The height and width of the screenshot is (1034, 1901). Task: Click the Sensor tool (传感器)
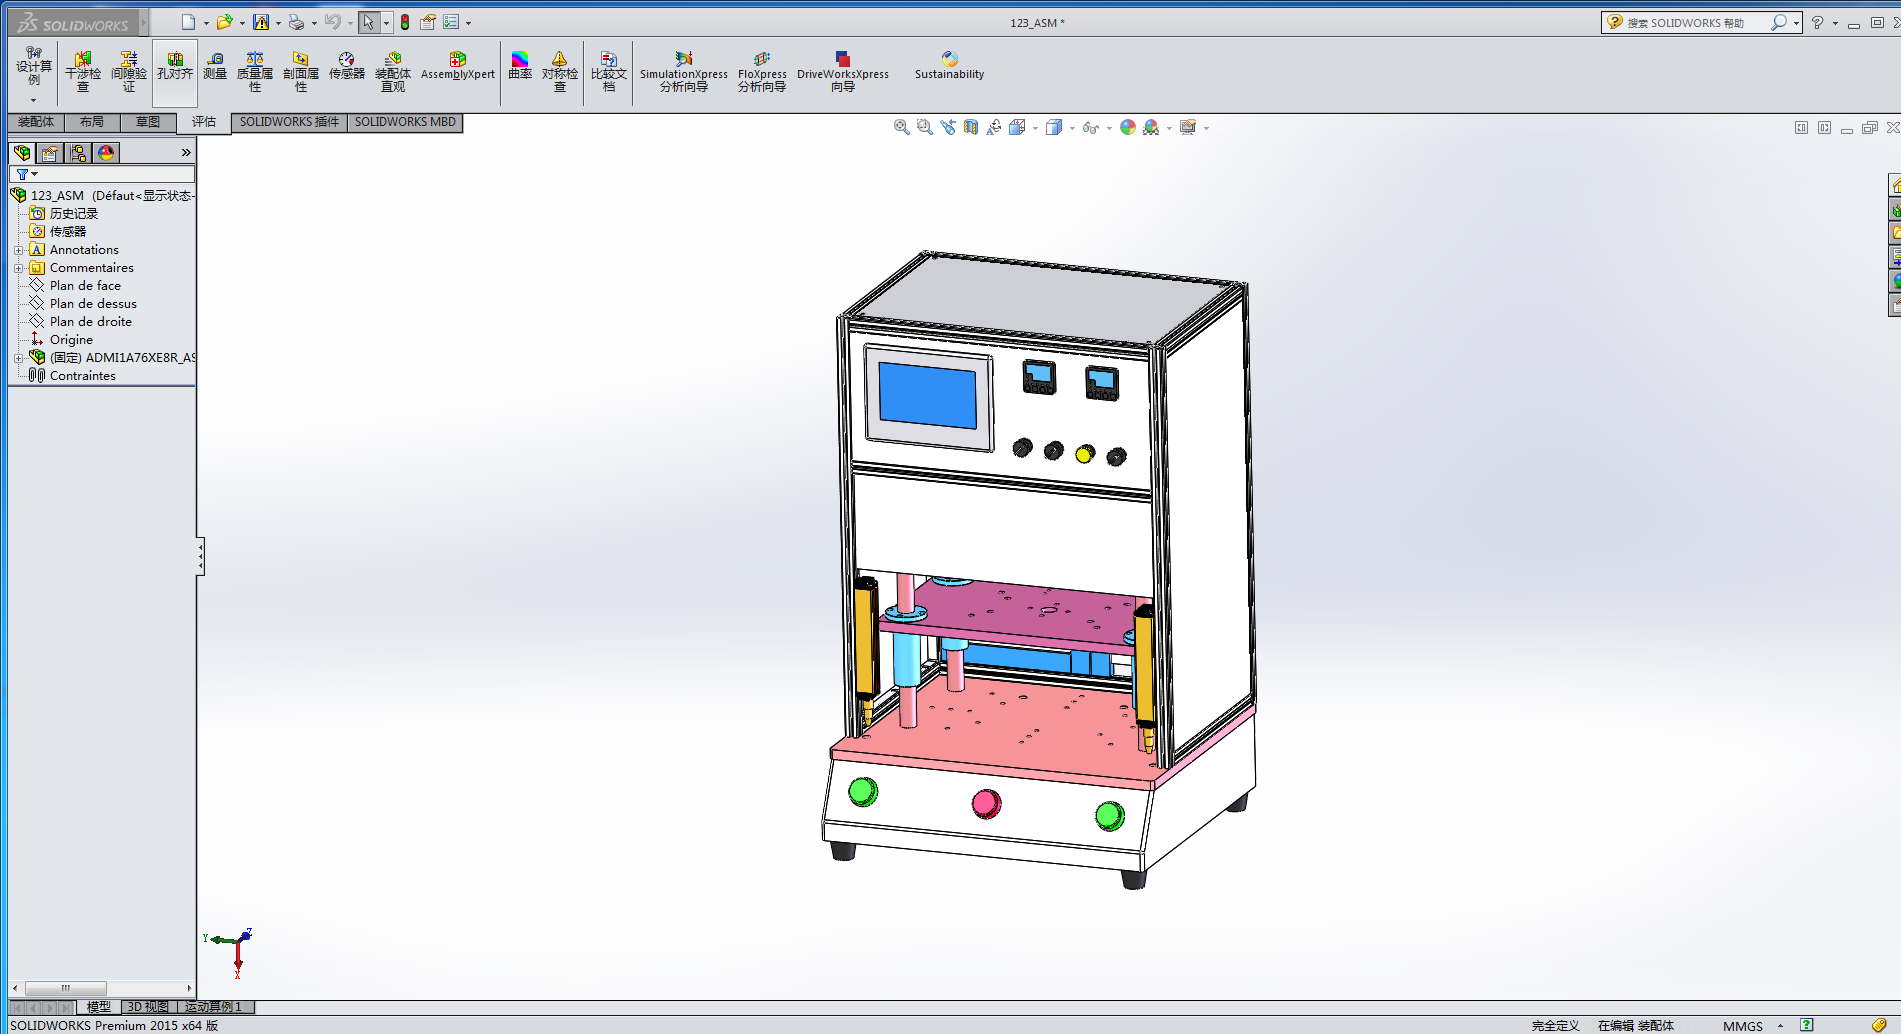pyautogui.click(x=346, y=67)
